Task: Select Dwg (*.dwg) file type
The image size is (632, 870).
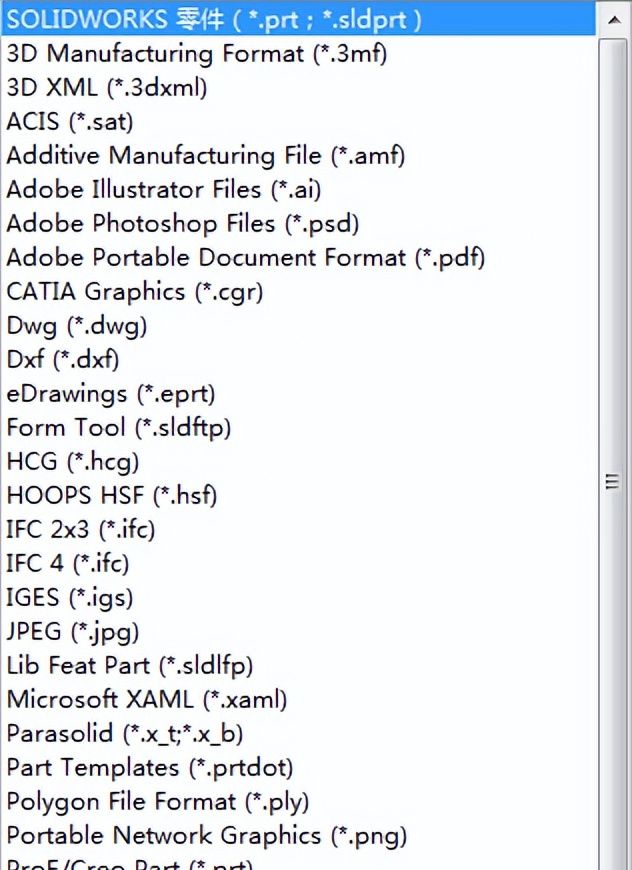Action: coord(77,325)
